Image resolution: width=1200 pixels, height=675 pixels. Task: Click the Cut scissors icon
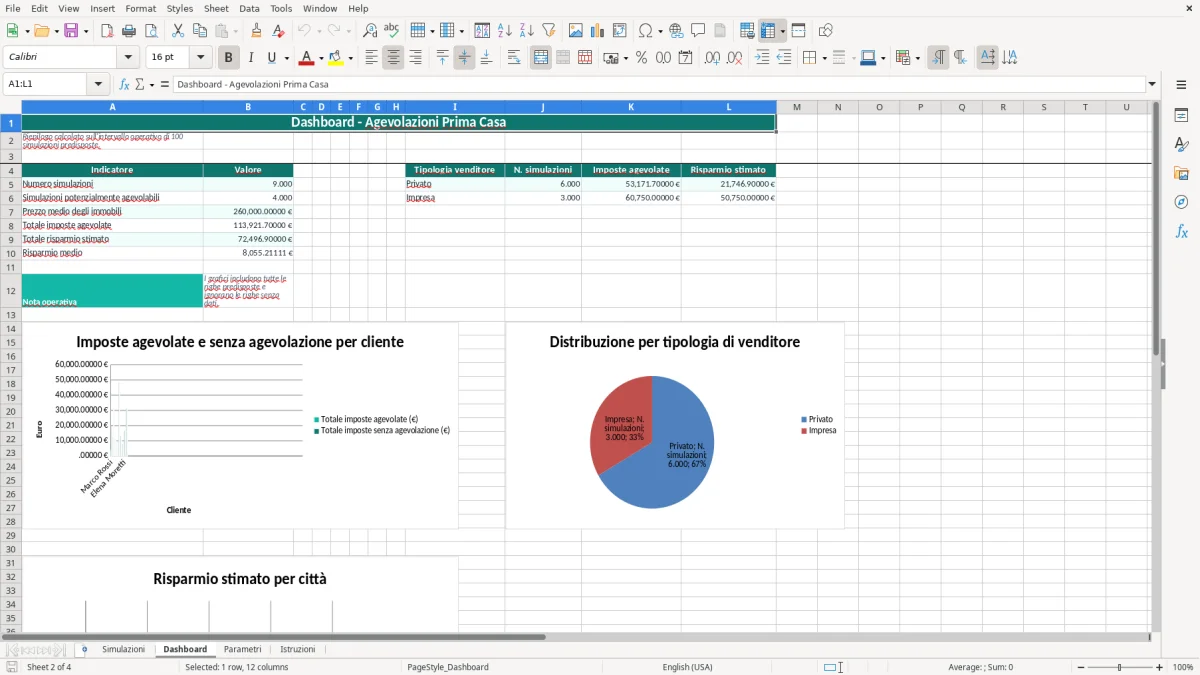pos(178,31)
